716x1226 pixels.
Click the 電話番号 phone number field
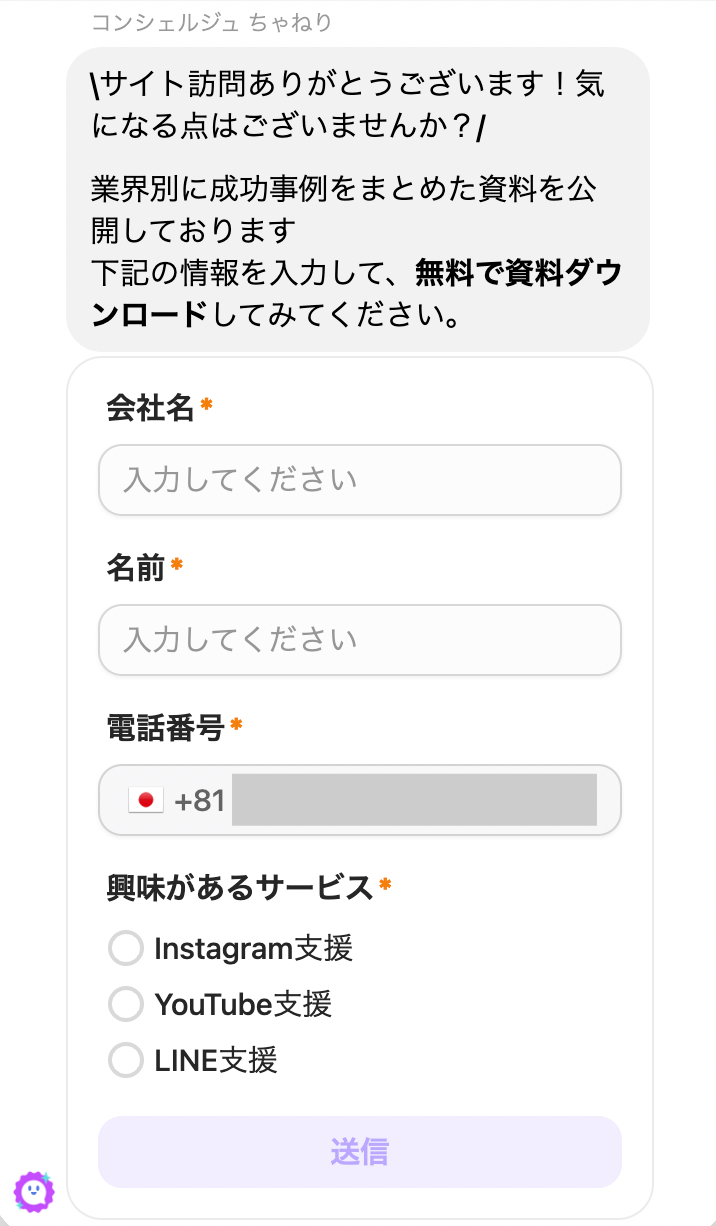[414, 800]
